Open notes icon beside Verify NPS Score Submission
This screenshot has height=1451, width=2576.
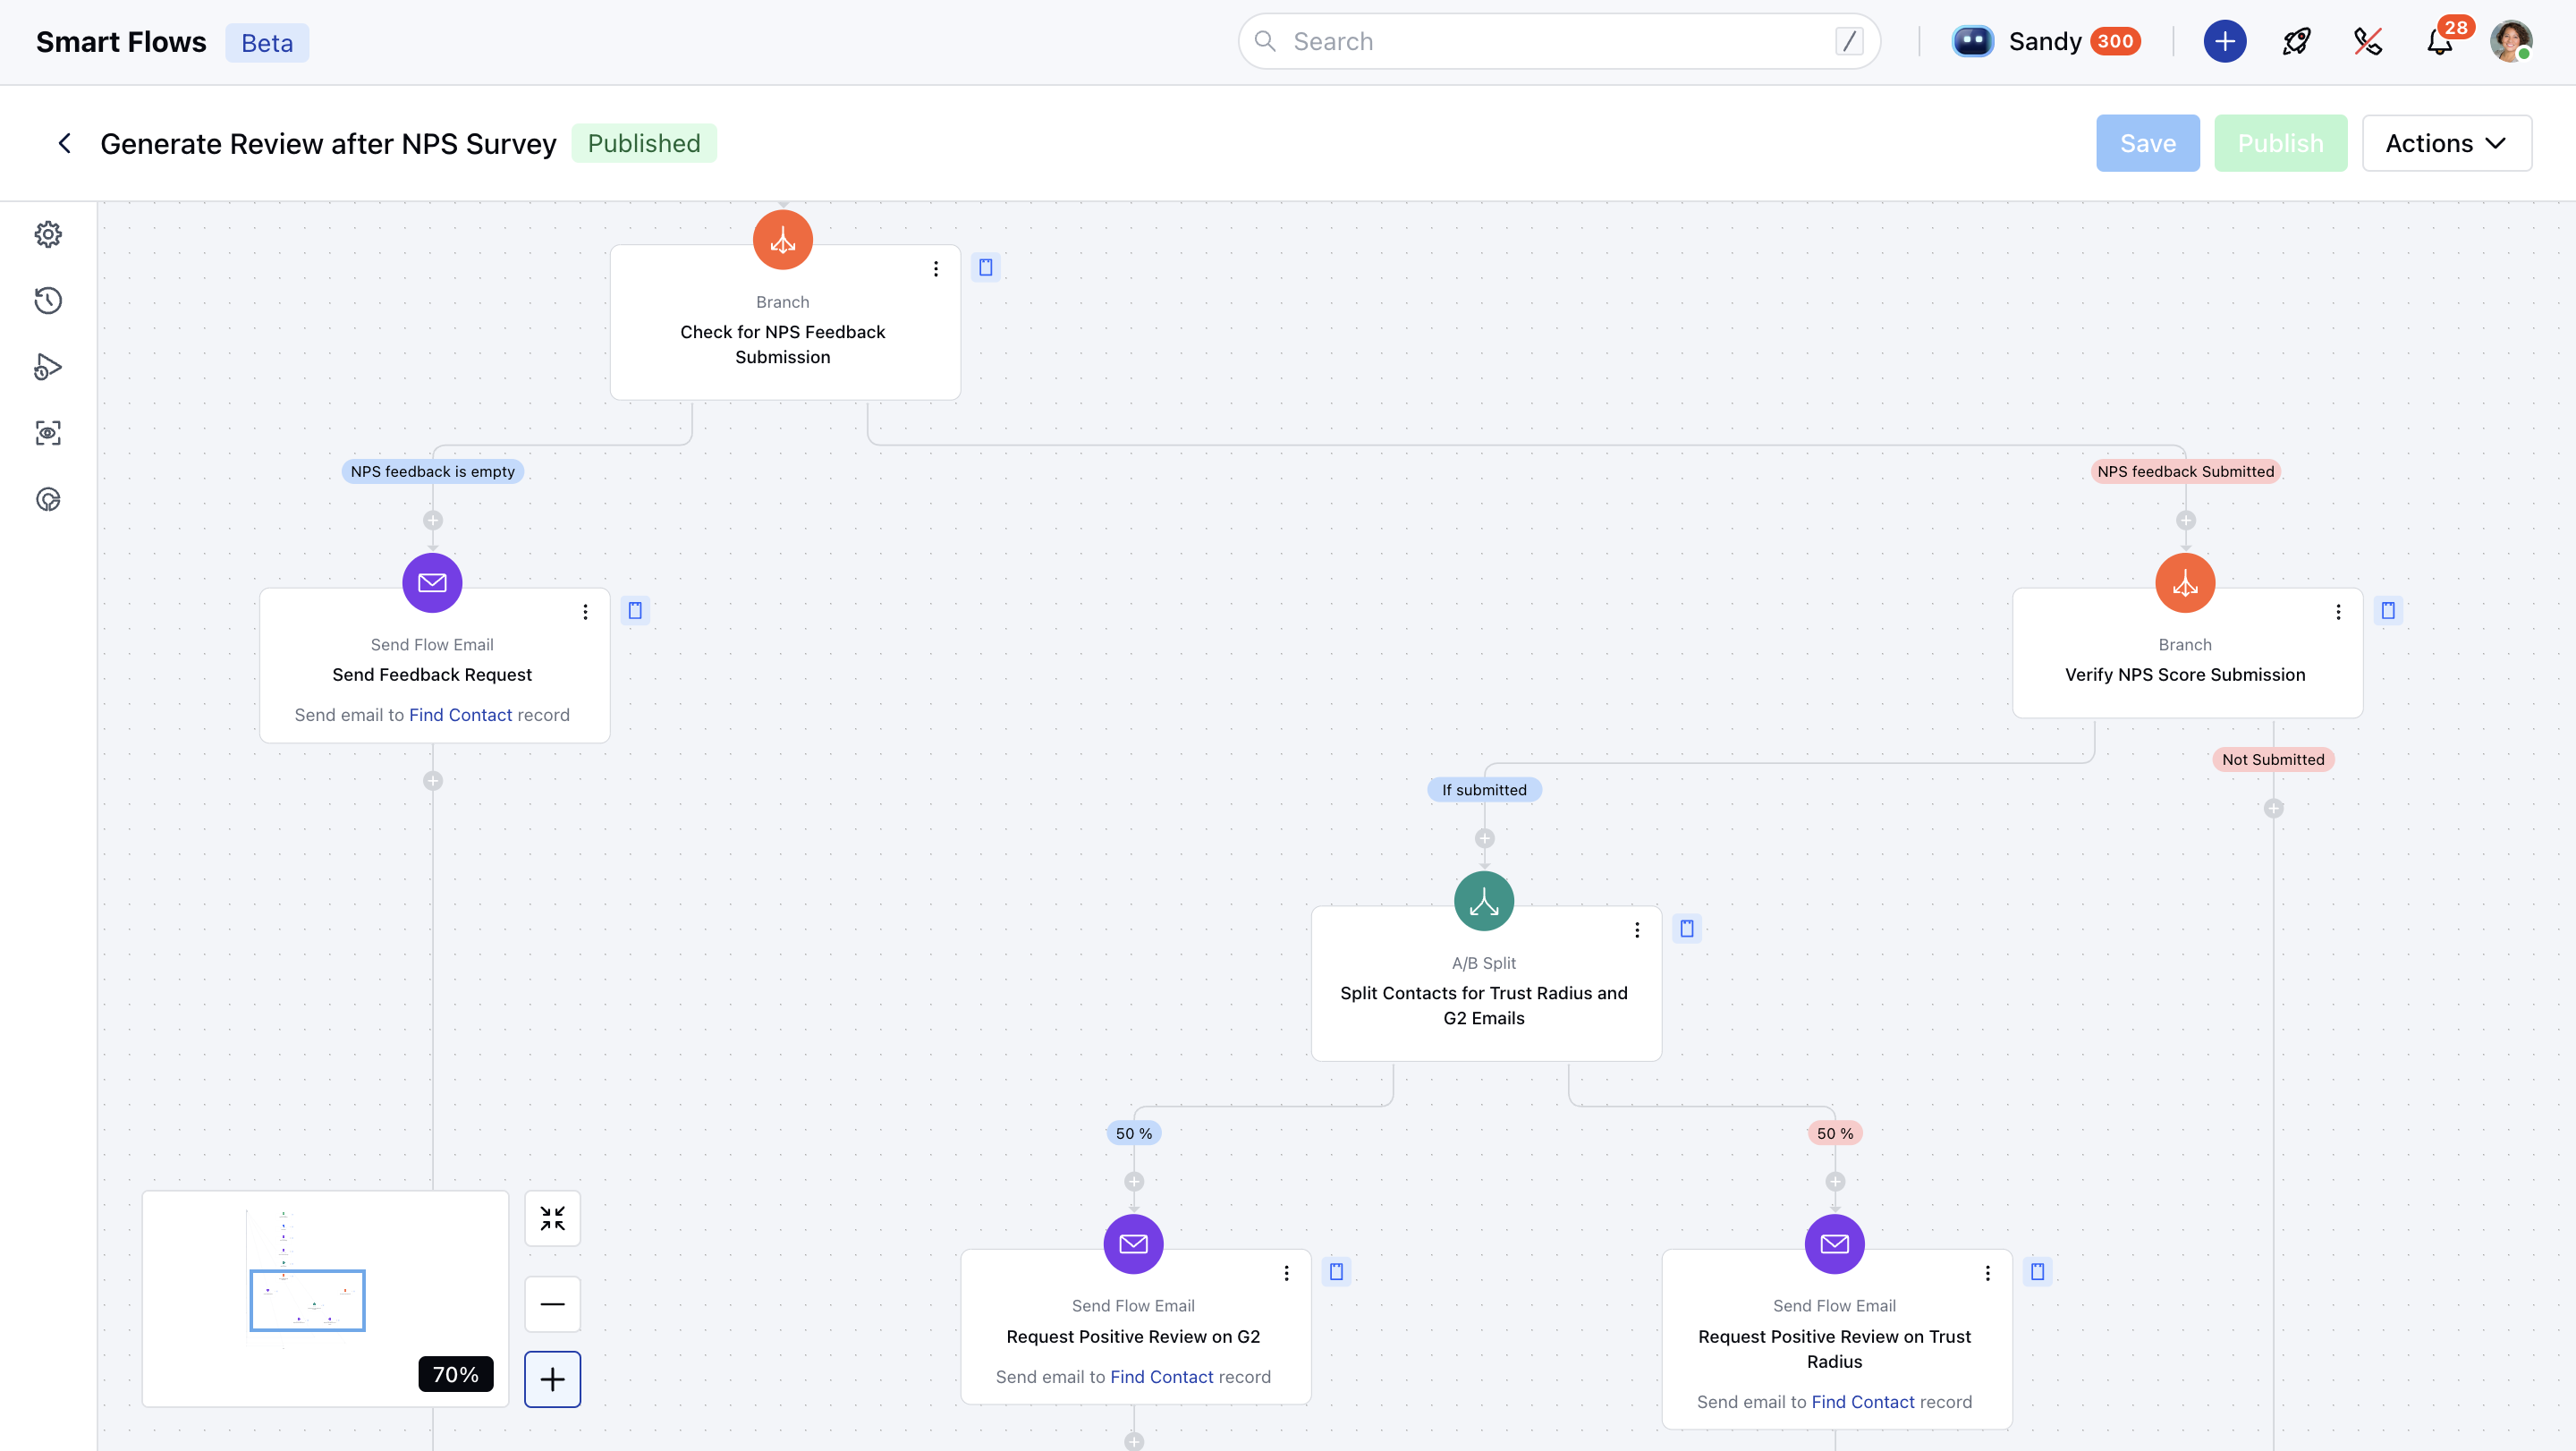2388,611
